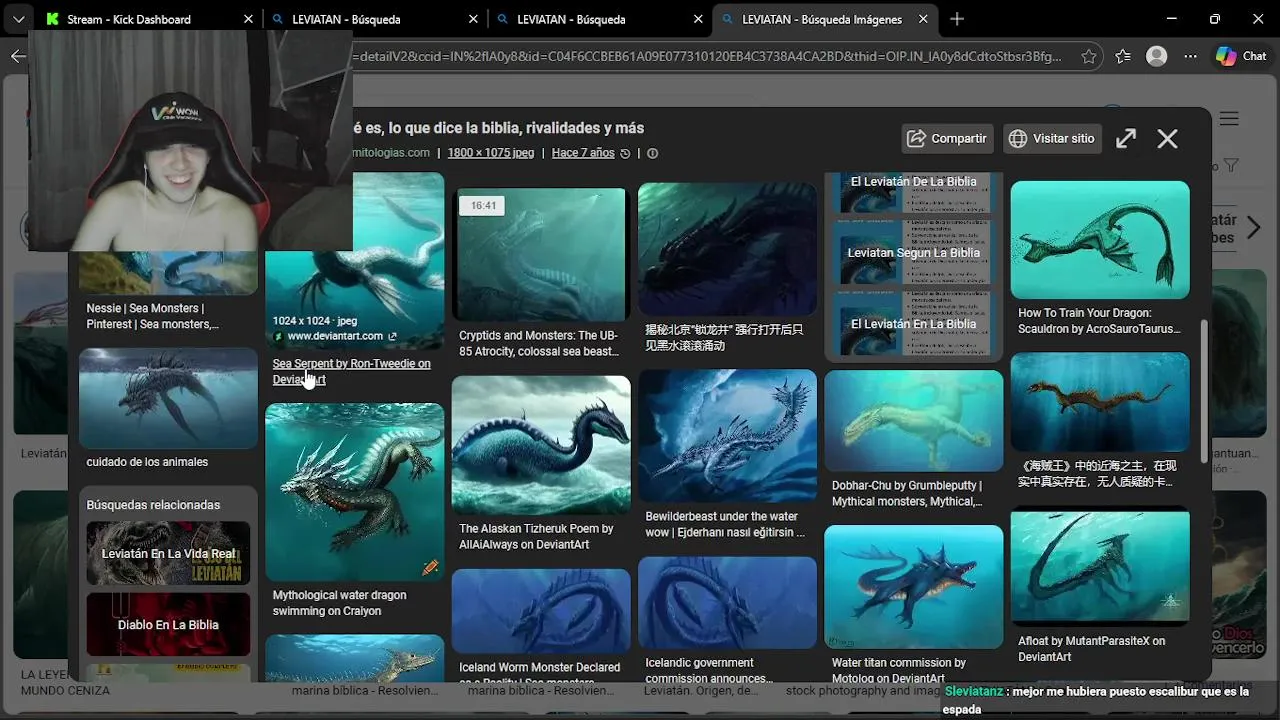This screenshot has width=1280, height=720.
Task: Open the hamburger menu behind the viewer
Action: [1229, 119]
